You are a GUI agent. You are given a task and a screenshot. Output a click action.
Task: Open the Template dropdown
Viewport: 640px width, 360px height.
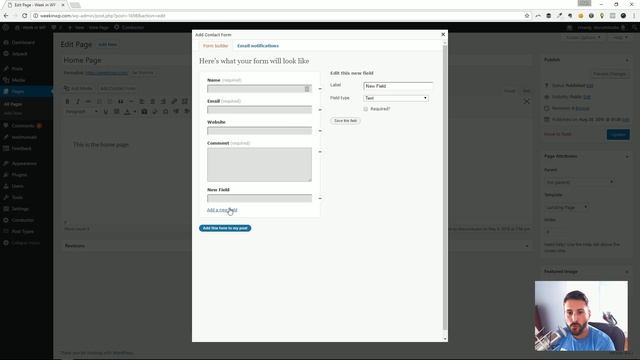click(x=566, y=207)
